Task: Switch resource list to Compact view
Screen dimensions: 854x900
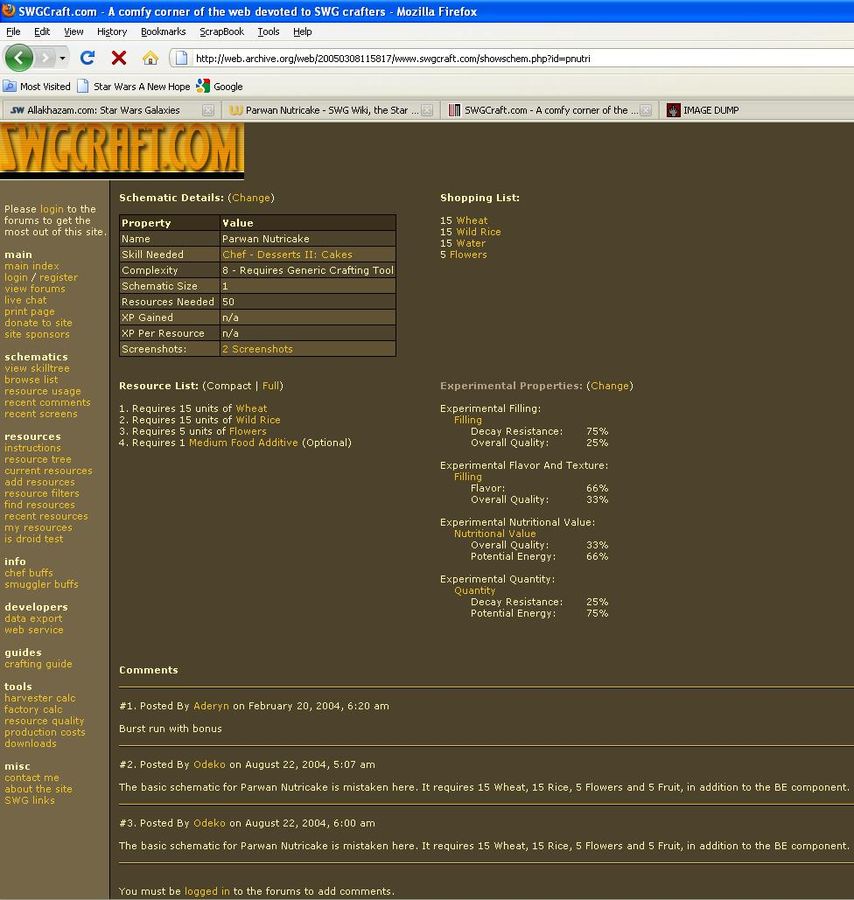Action: pos(230,386)
